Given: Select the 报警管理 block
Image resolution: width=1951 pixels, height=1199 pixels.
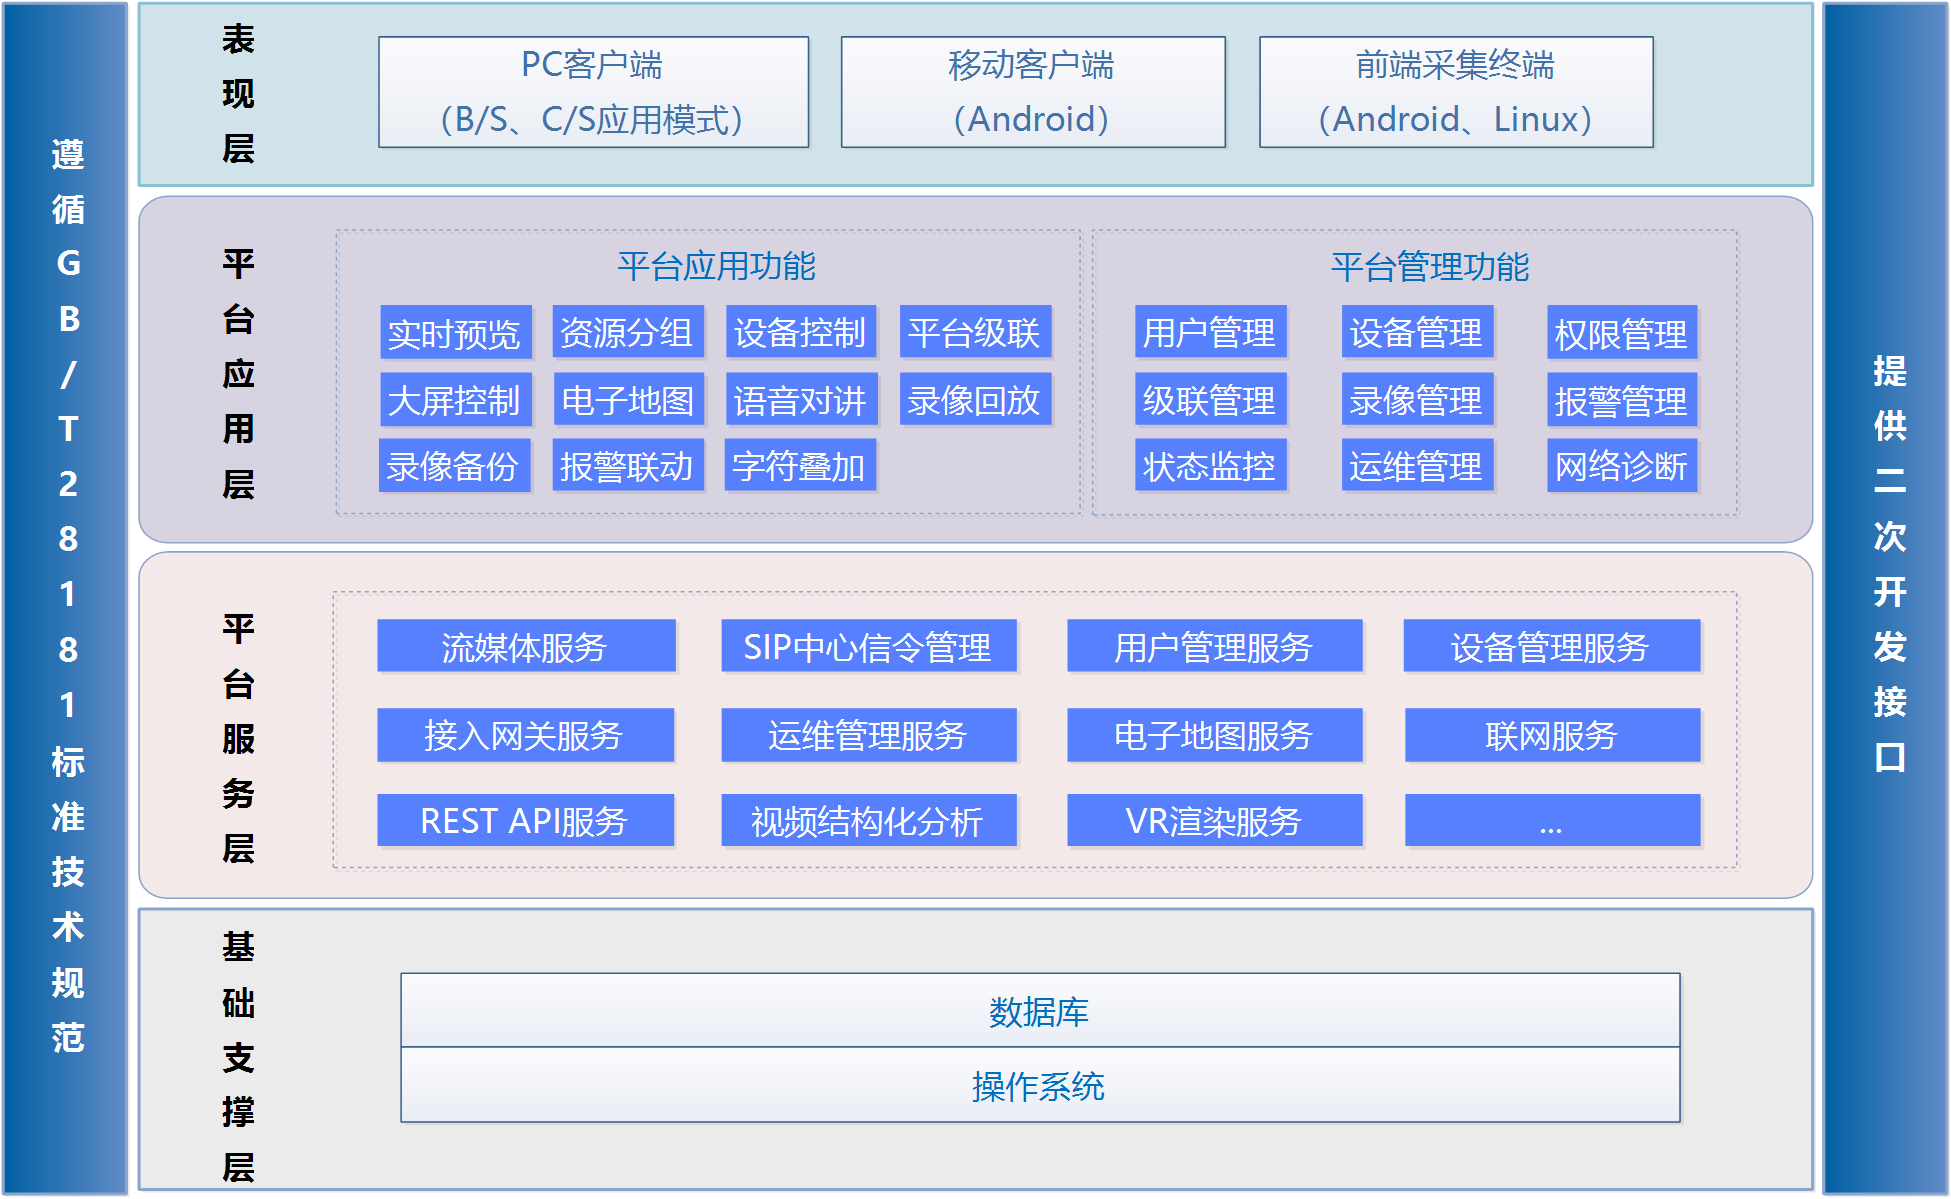Looking at the screenshot, I should click(x=1622, y=400).
